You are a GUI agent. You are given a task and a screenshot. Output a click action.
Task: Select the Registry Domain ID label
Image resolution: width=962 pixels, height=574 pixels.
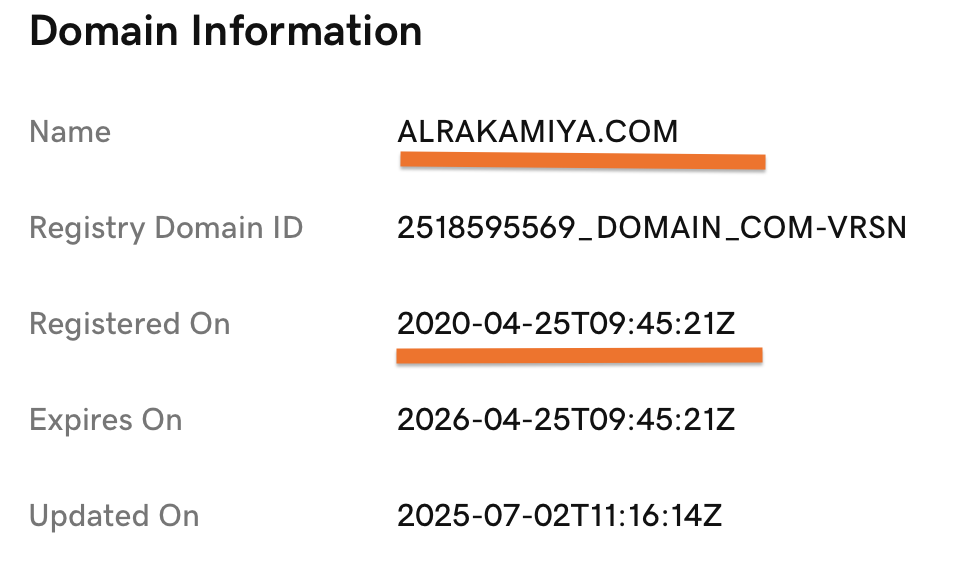pos(166,228)
